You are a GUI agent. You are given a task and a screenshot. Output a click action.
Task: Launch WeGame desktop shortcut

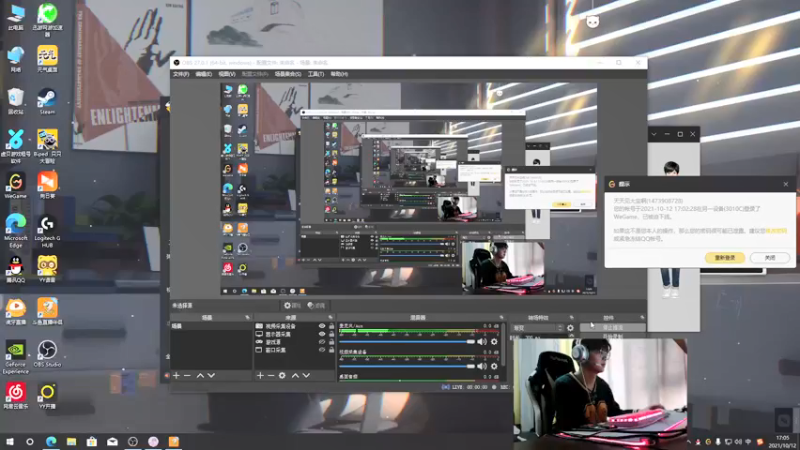(16, 186)
